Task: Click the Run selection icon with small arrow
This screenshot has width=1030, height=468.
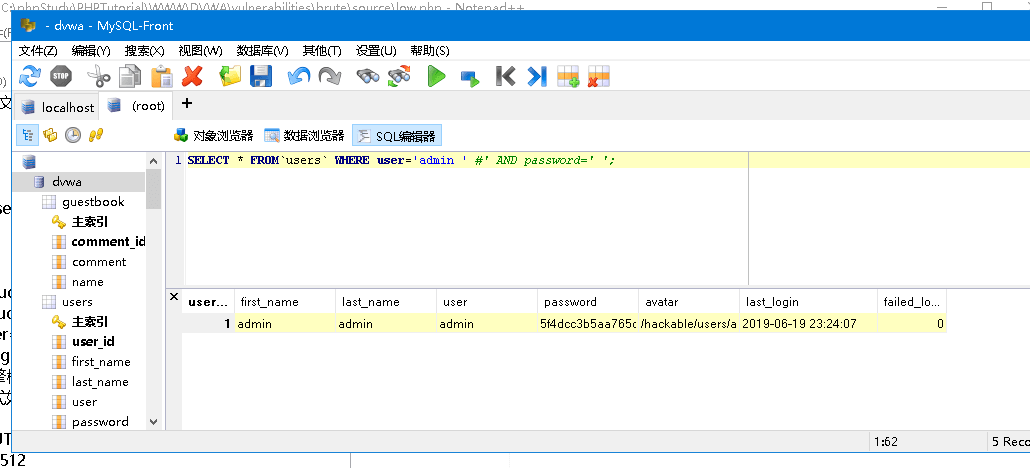Action: [x=469, y=78]
